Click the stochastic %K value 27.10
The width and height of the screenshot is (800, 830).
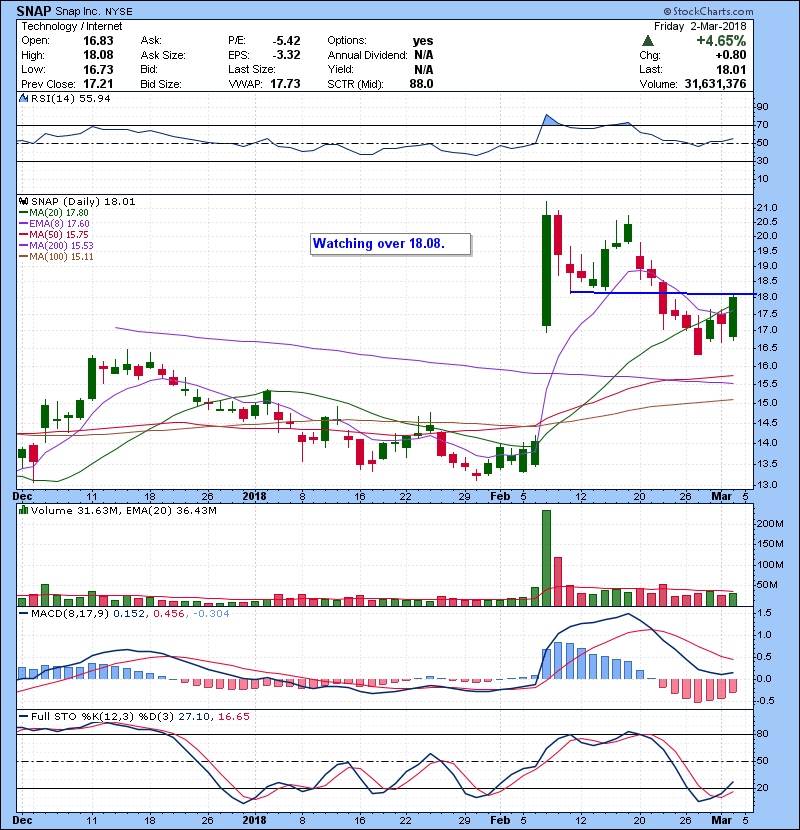pos(194,716)
